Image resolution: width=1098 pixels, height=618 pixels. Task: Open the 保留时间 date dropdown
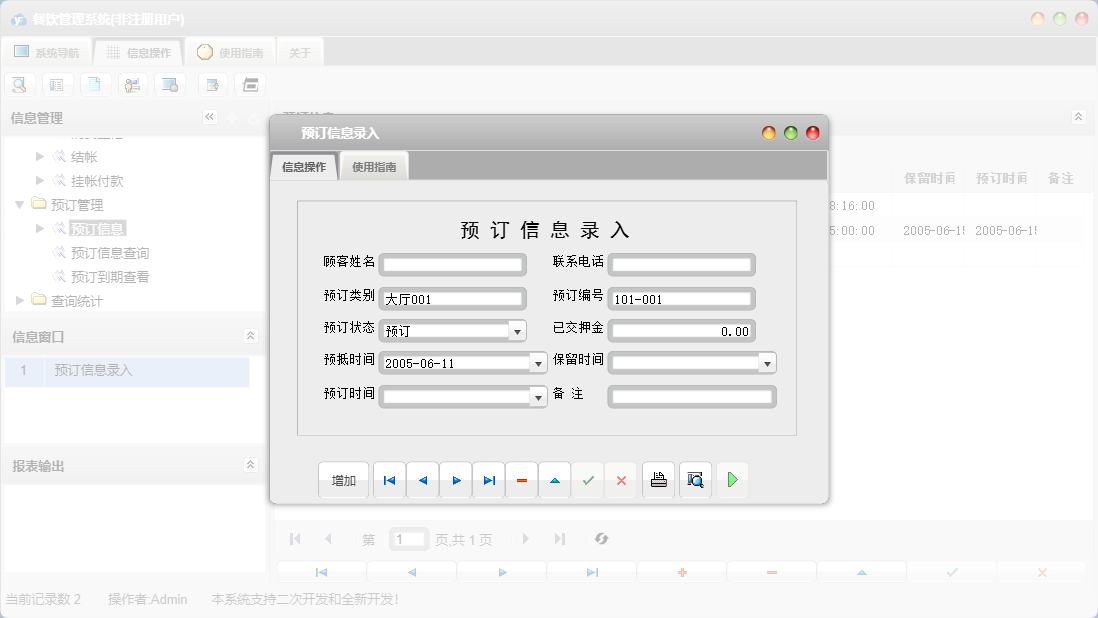(768, 362)
